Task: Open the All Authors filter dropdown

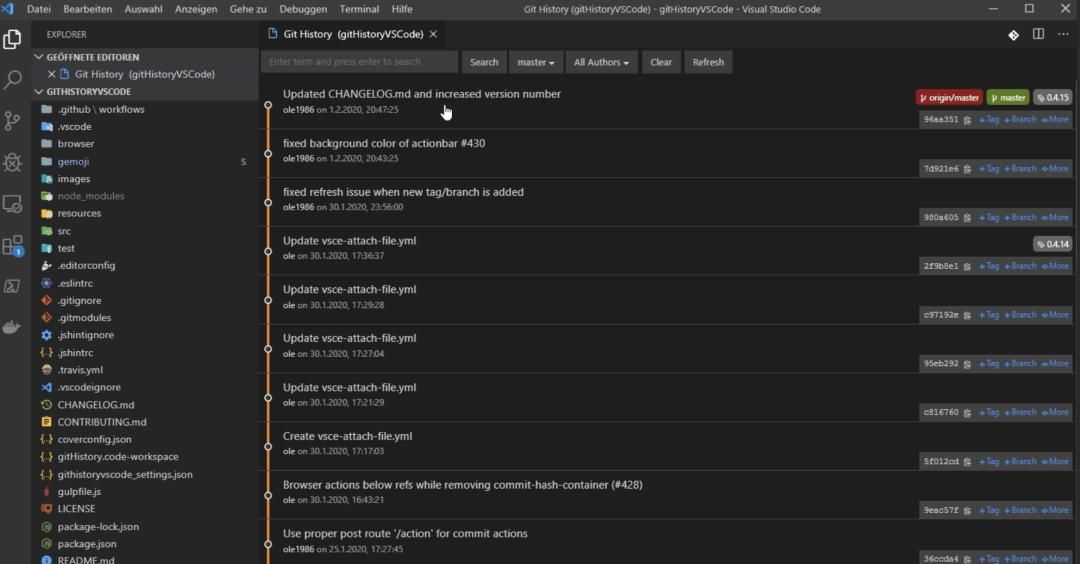Action: click(601, 62)
